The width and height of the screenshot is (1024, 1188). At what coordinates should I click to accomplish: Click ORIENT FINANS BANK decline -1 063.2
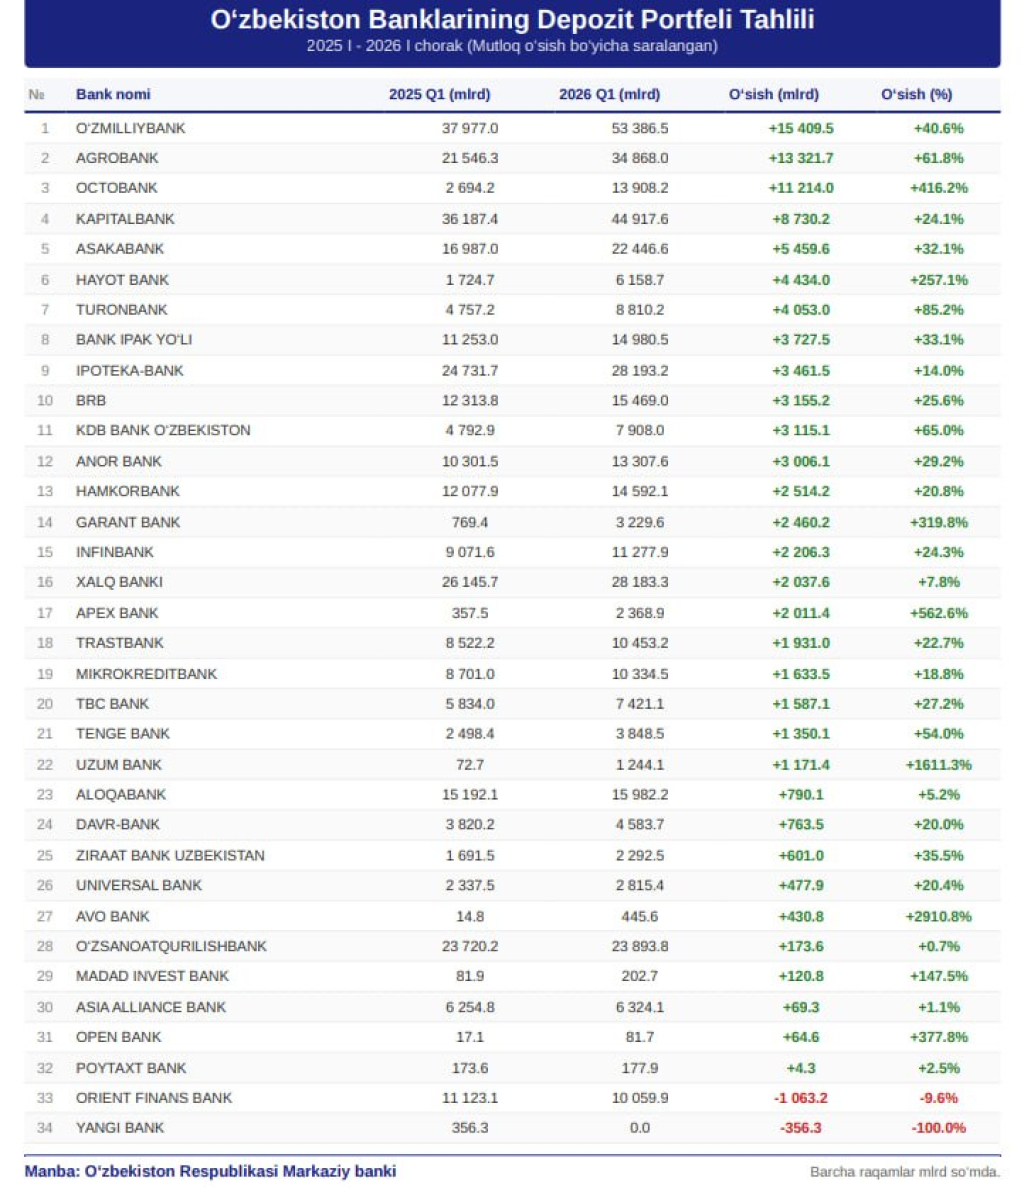tap(801, 1098)
